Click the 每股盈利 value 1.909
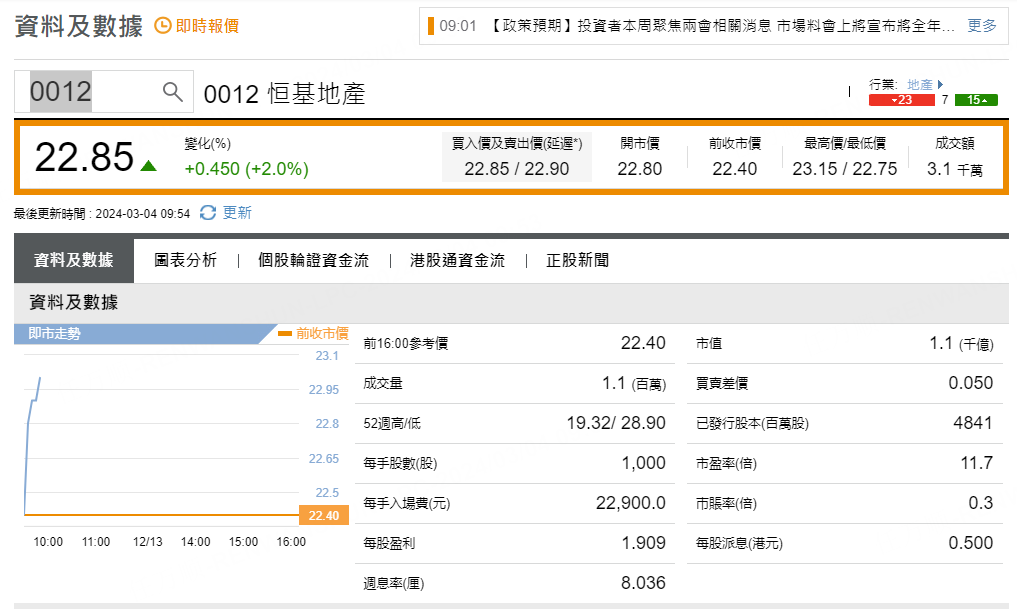 pos(643,543)
